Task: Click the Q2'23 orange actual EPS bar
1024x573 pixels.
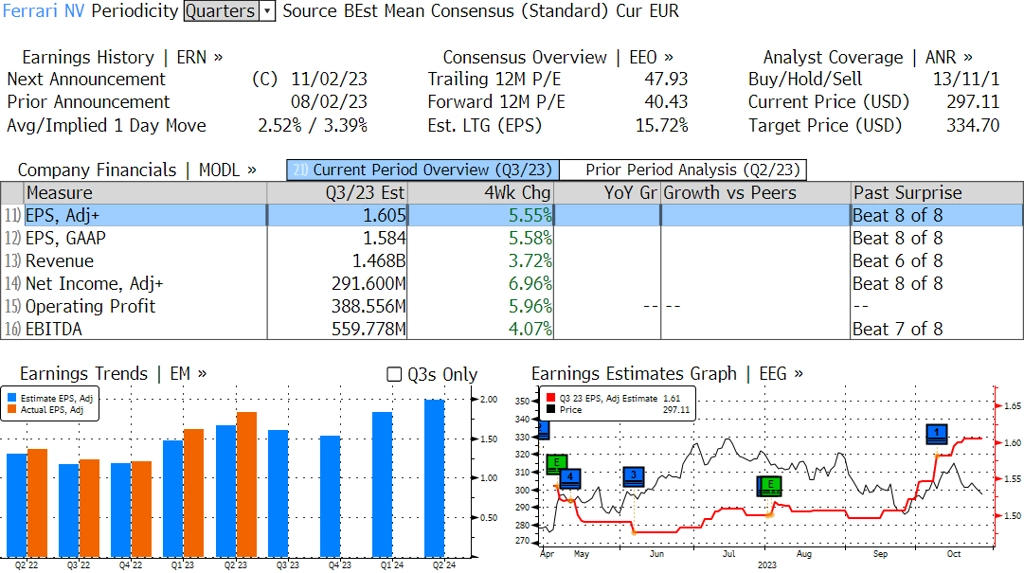Action: coord(247,484)
